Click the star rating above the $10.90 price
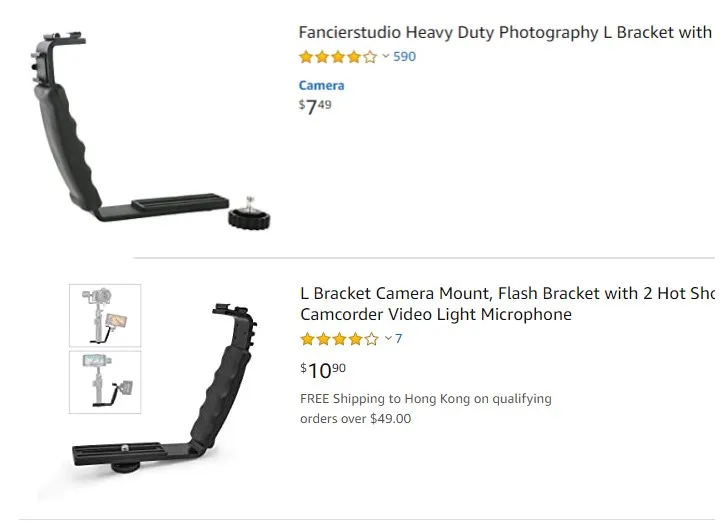 click(339, 339)
